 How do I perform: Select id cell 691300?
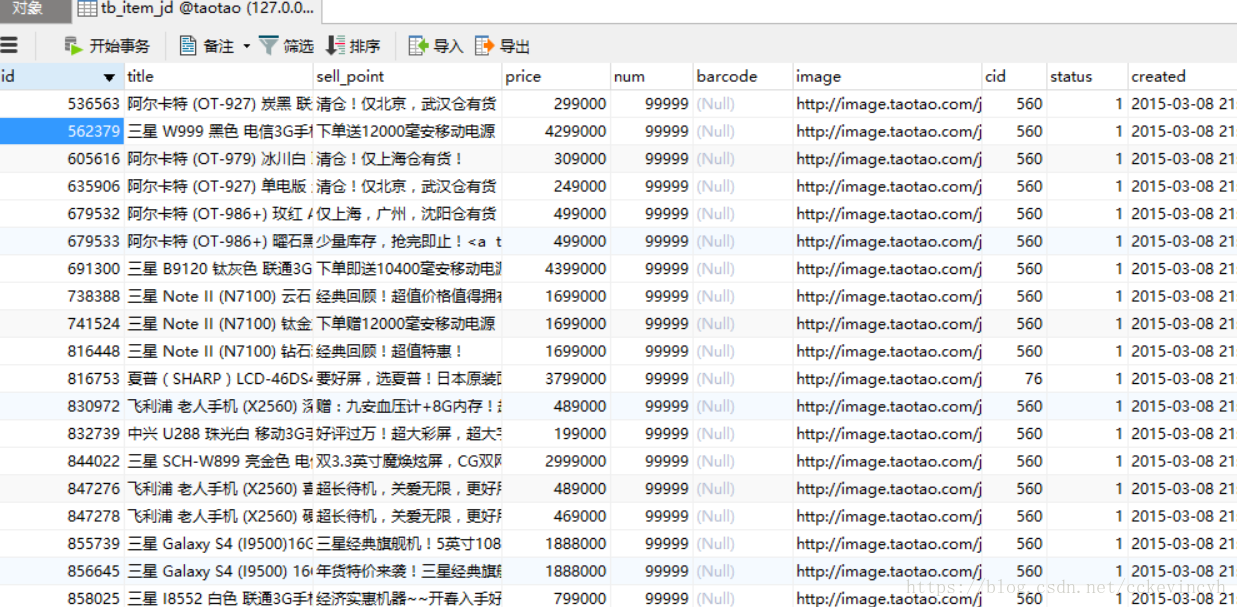(62, 269)
